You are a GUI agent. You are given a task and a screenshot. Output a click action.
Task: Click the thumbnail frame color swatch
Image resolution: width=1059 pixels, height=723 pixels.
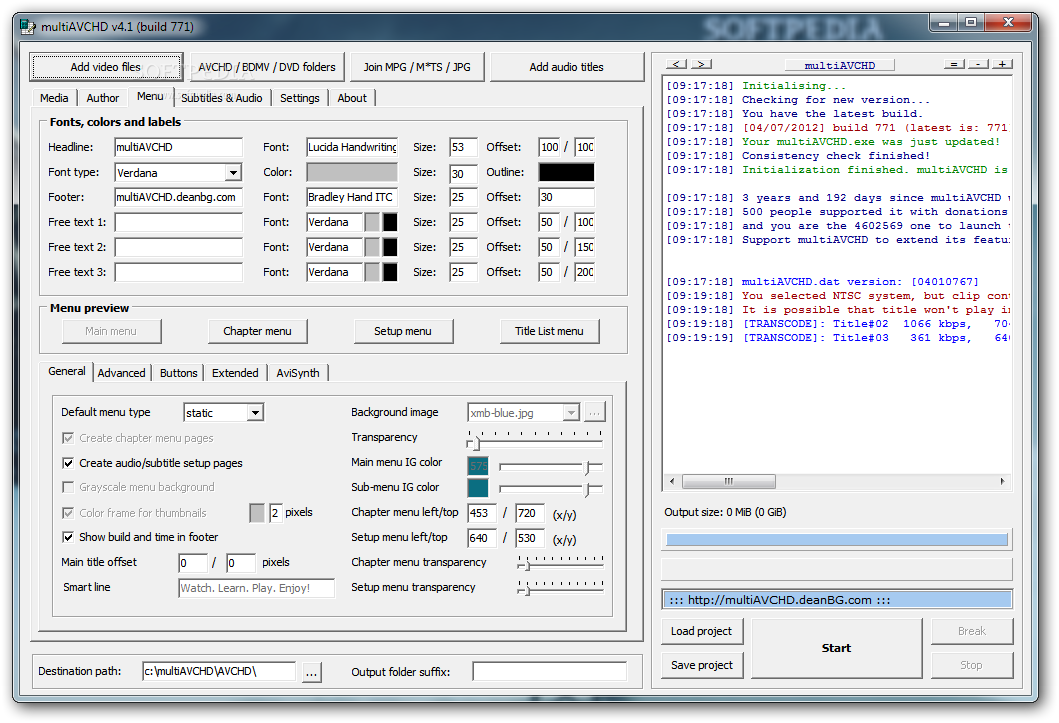click(257, 513)
